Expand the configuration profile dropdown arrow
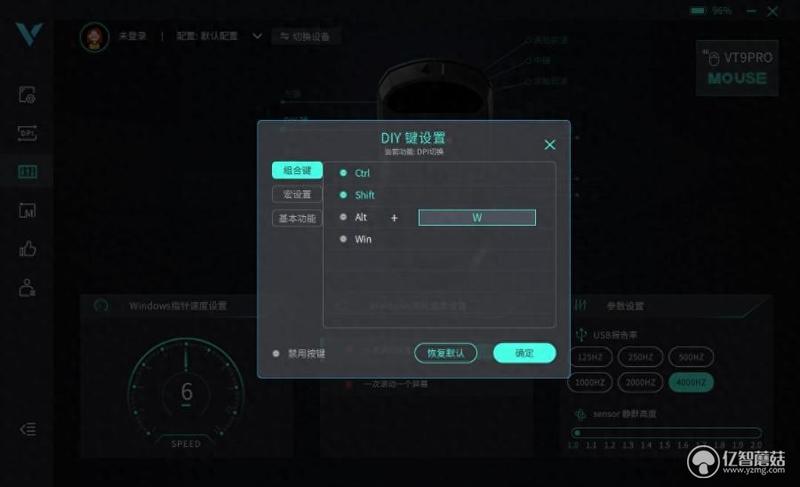This screenshot has width=800, height=487. 258,36
